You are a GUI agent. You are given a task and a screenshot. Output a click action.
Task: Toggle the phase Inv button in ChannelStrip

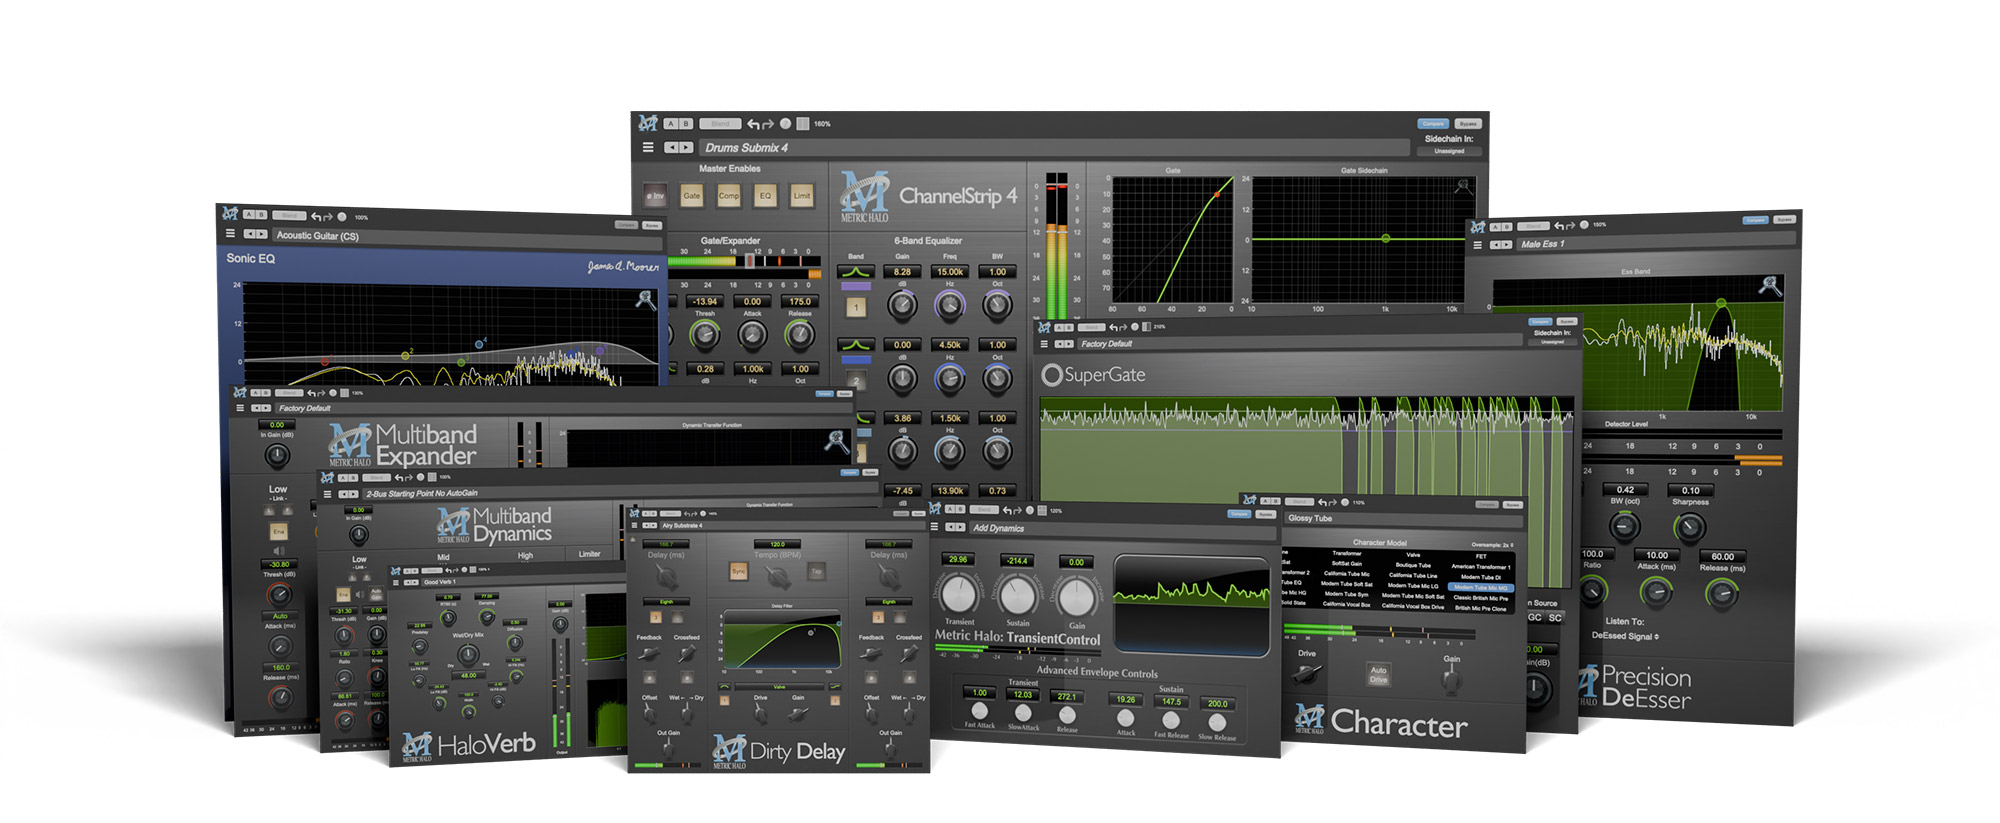(x=656, y=196)
